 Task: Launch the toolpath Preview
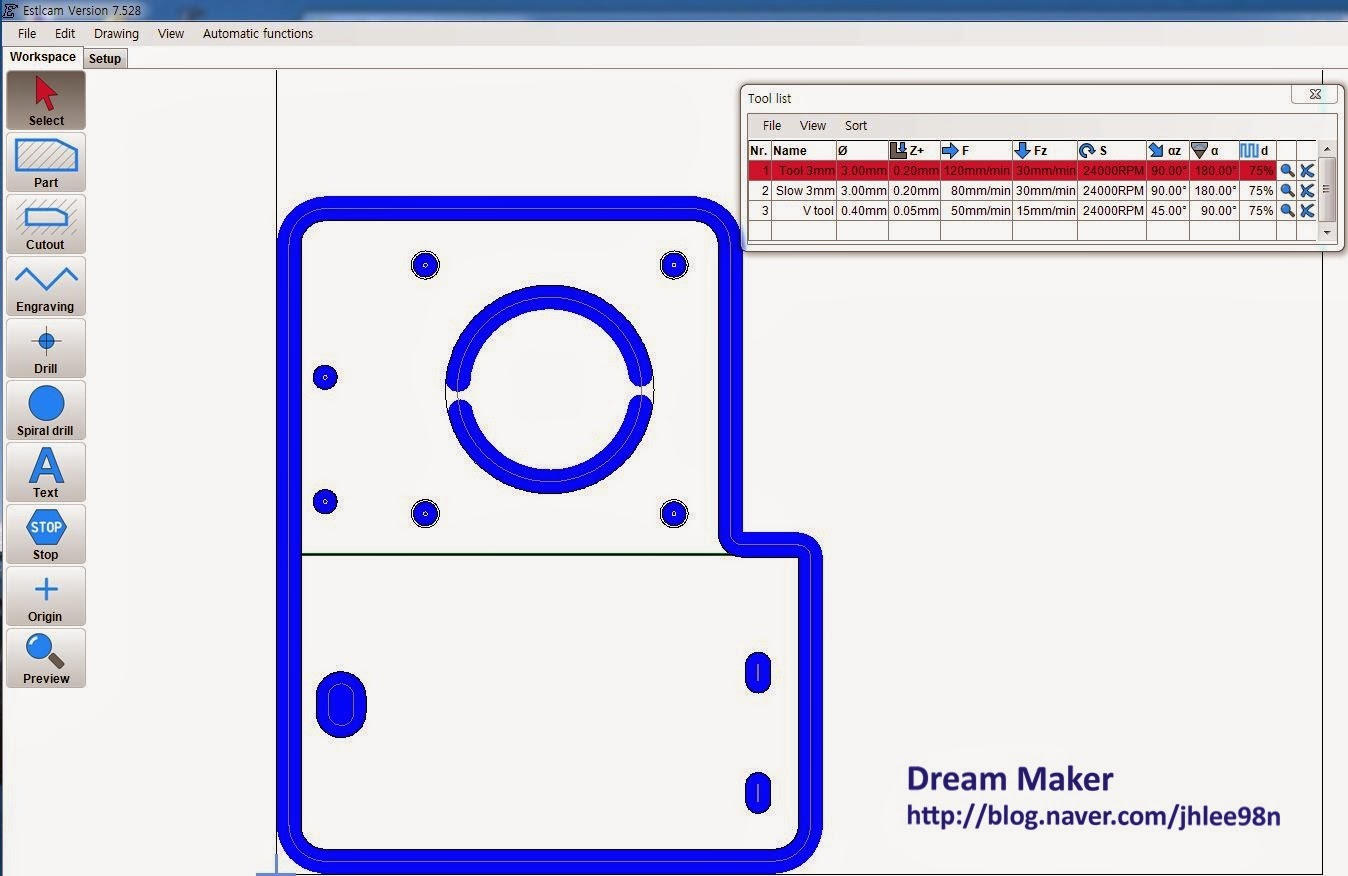[45, 658]
